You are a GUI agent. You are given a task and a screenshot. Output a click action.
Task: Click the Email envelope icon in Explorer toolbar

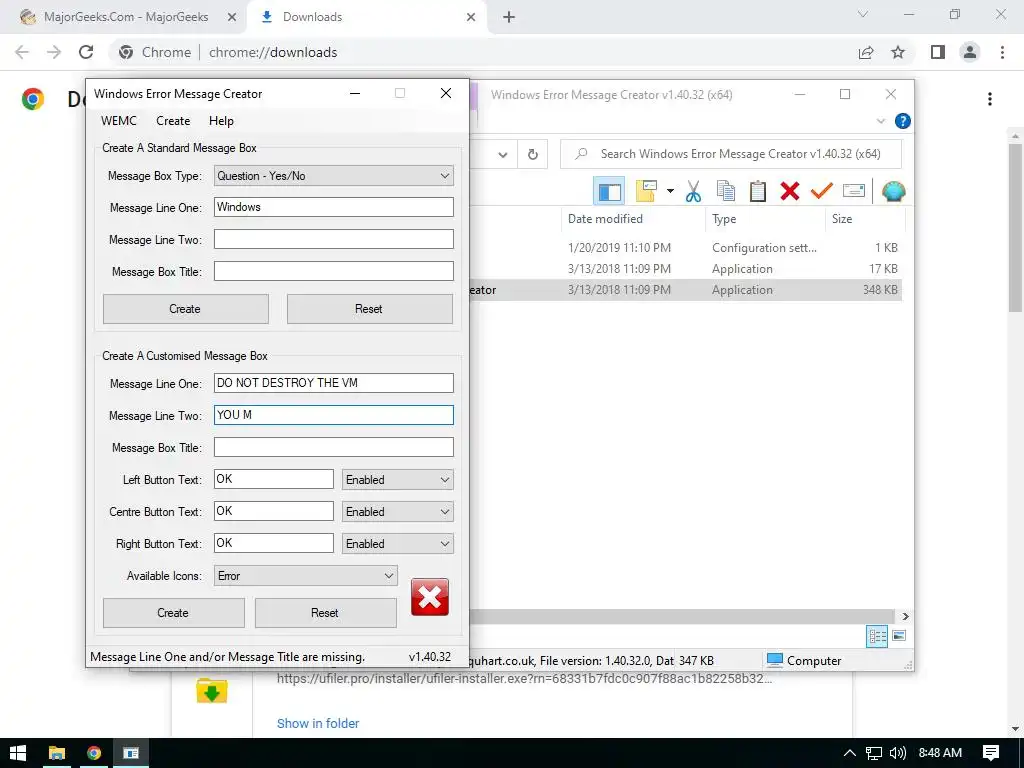click(854, 191)
